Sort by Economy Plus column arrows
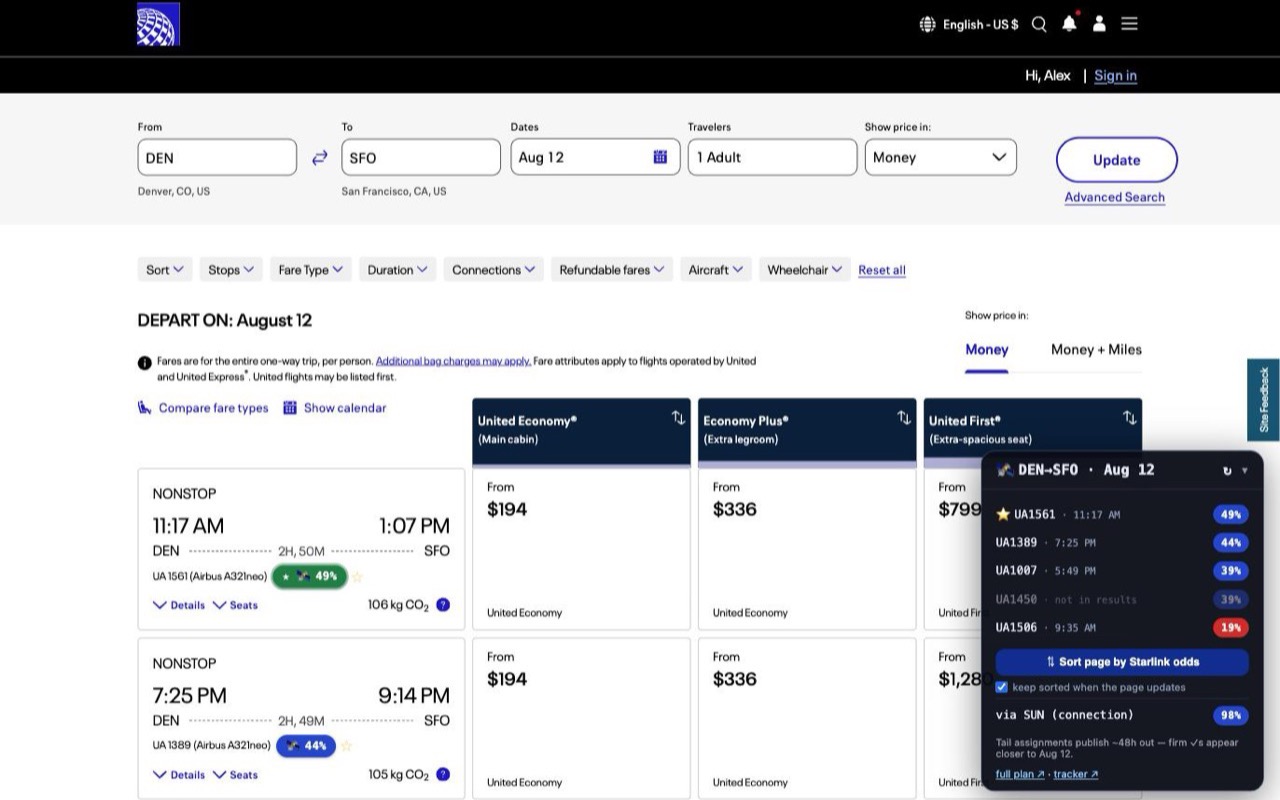1280x800 pixels. [x=904, y=418]
